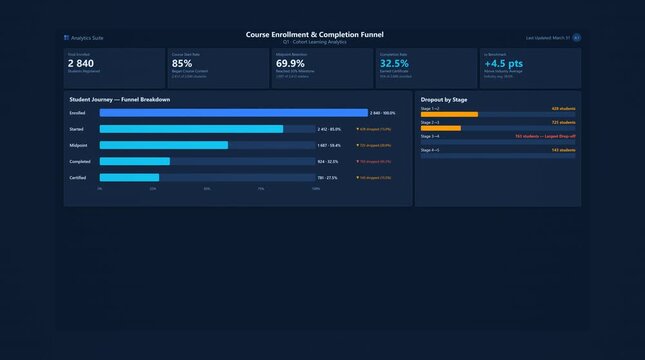Image resolution: width=645 pixels, height=360 pixels.
Task: Click the Largest Drop-off red label
Action: 545,136
